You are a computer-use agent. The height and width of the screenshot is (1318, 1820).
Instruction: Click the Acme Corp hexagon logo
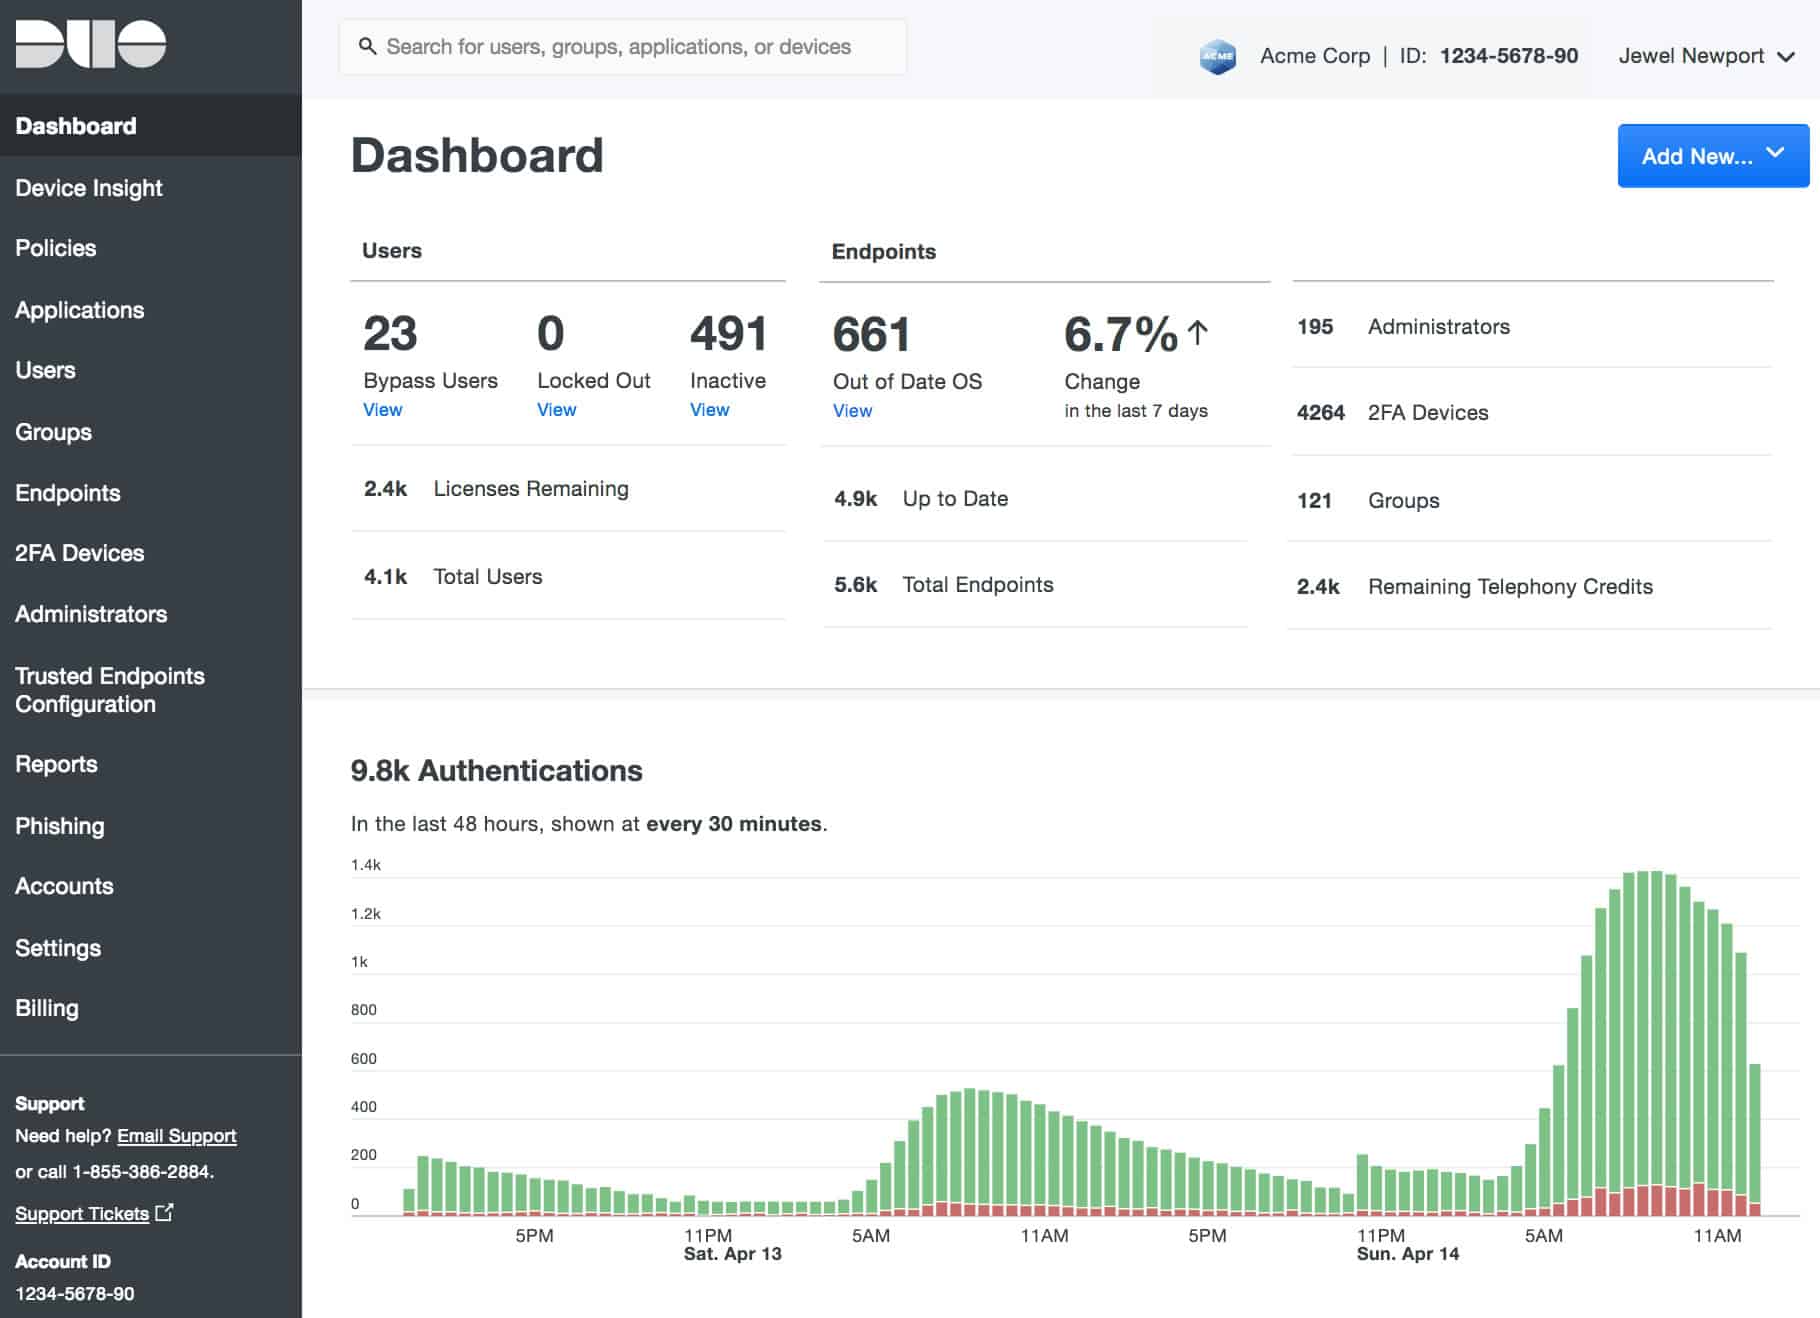1217,56
